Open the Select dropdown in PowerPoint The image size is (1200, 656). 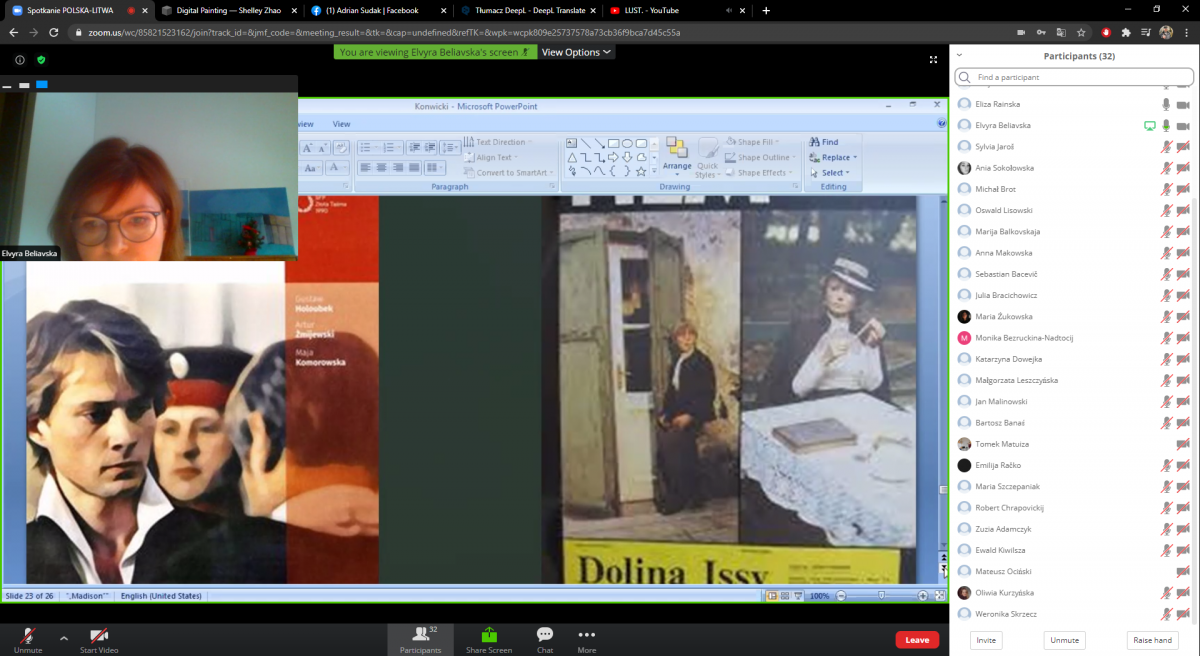(830, 173)
